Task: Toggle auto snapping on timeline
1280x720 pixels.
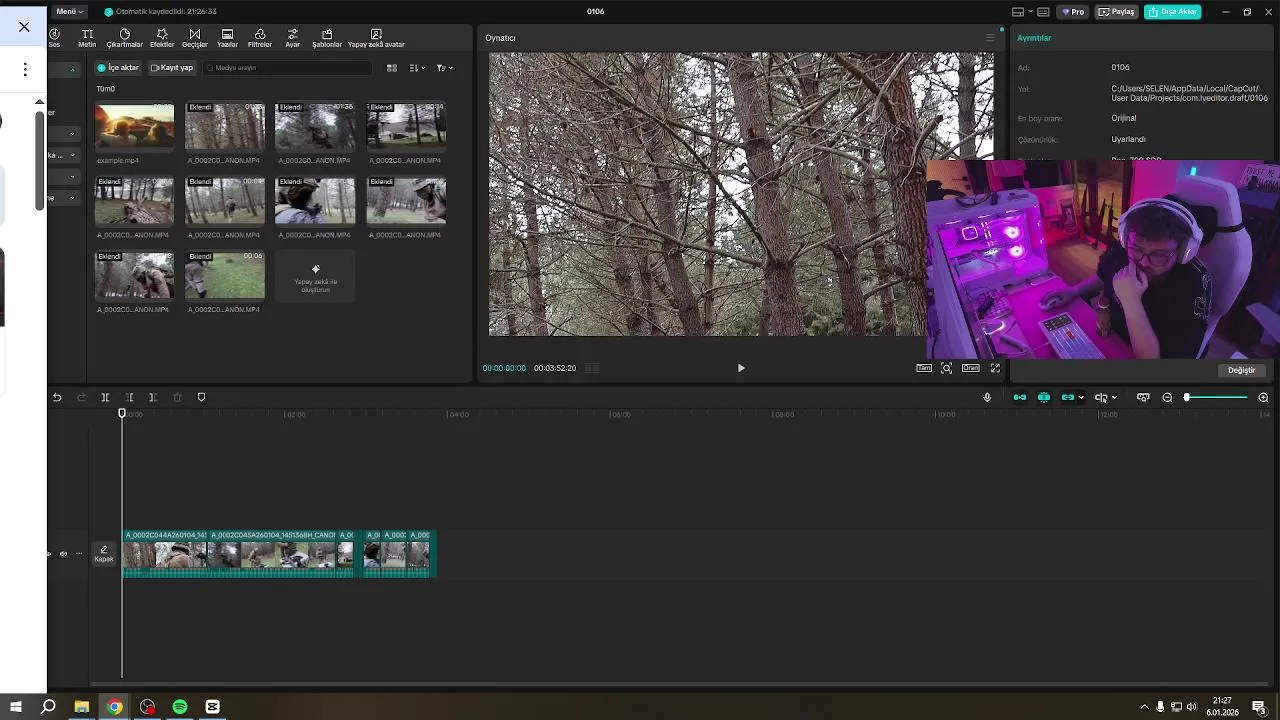Action: click(x=1044, y=397)
